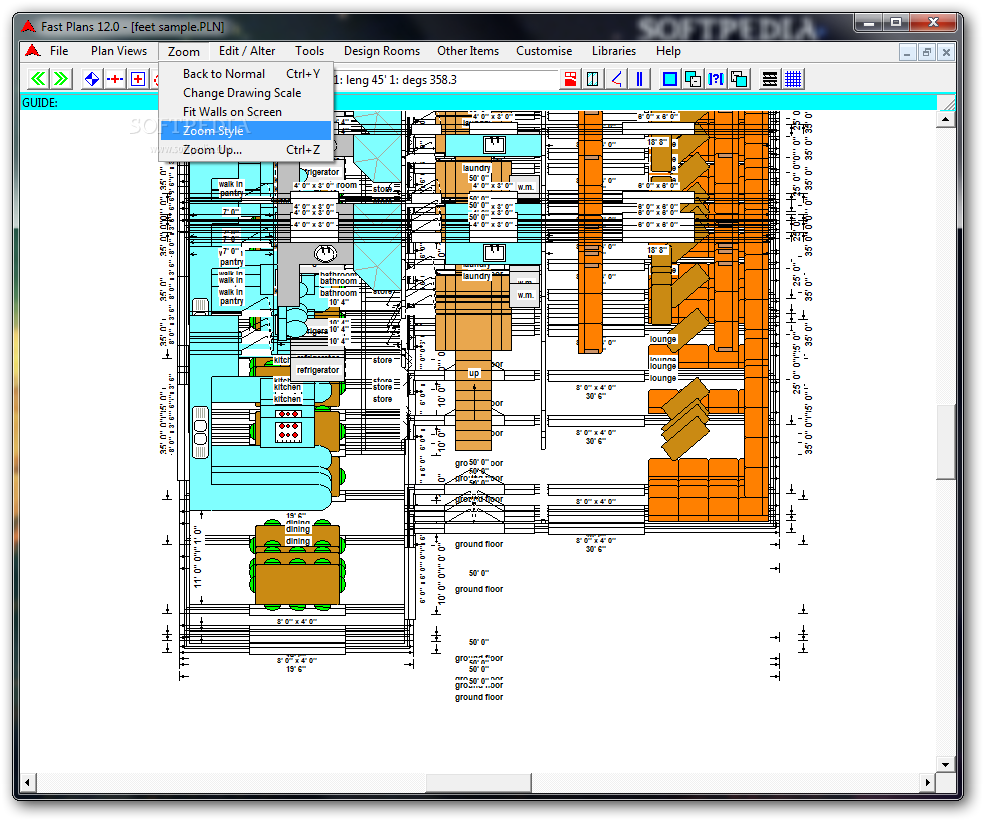Open the Help menu
Viewport: 984px width, 821px height.
tap(668, 51)
